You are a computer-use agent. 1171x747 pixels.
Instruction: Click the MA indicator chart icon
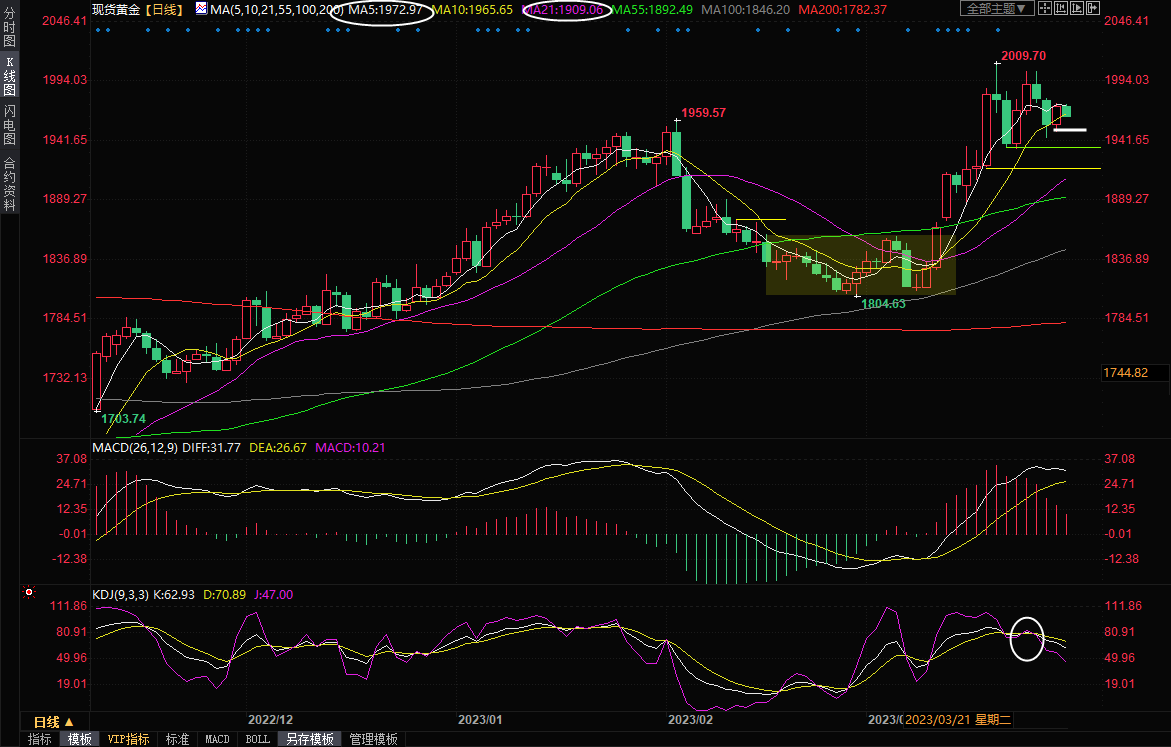[201, 9]
